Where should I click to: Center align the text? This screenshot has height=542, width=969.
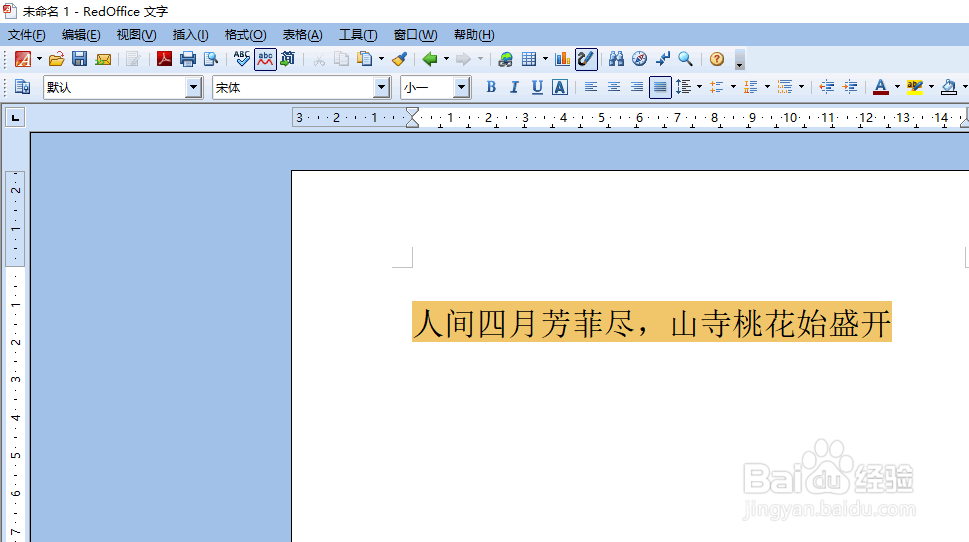pos(614,87)
